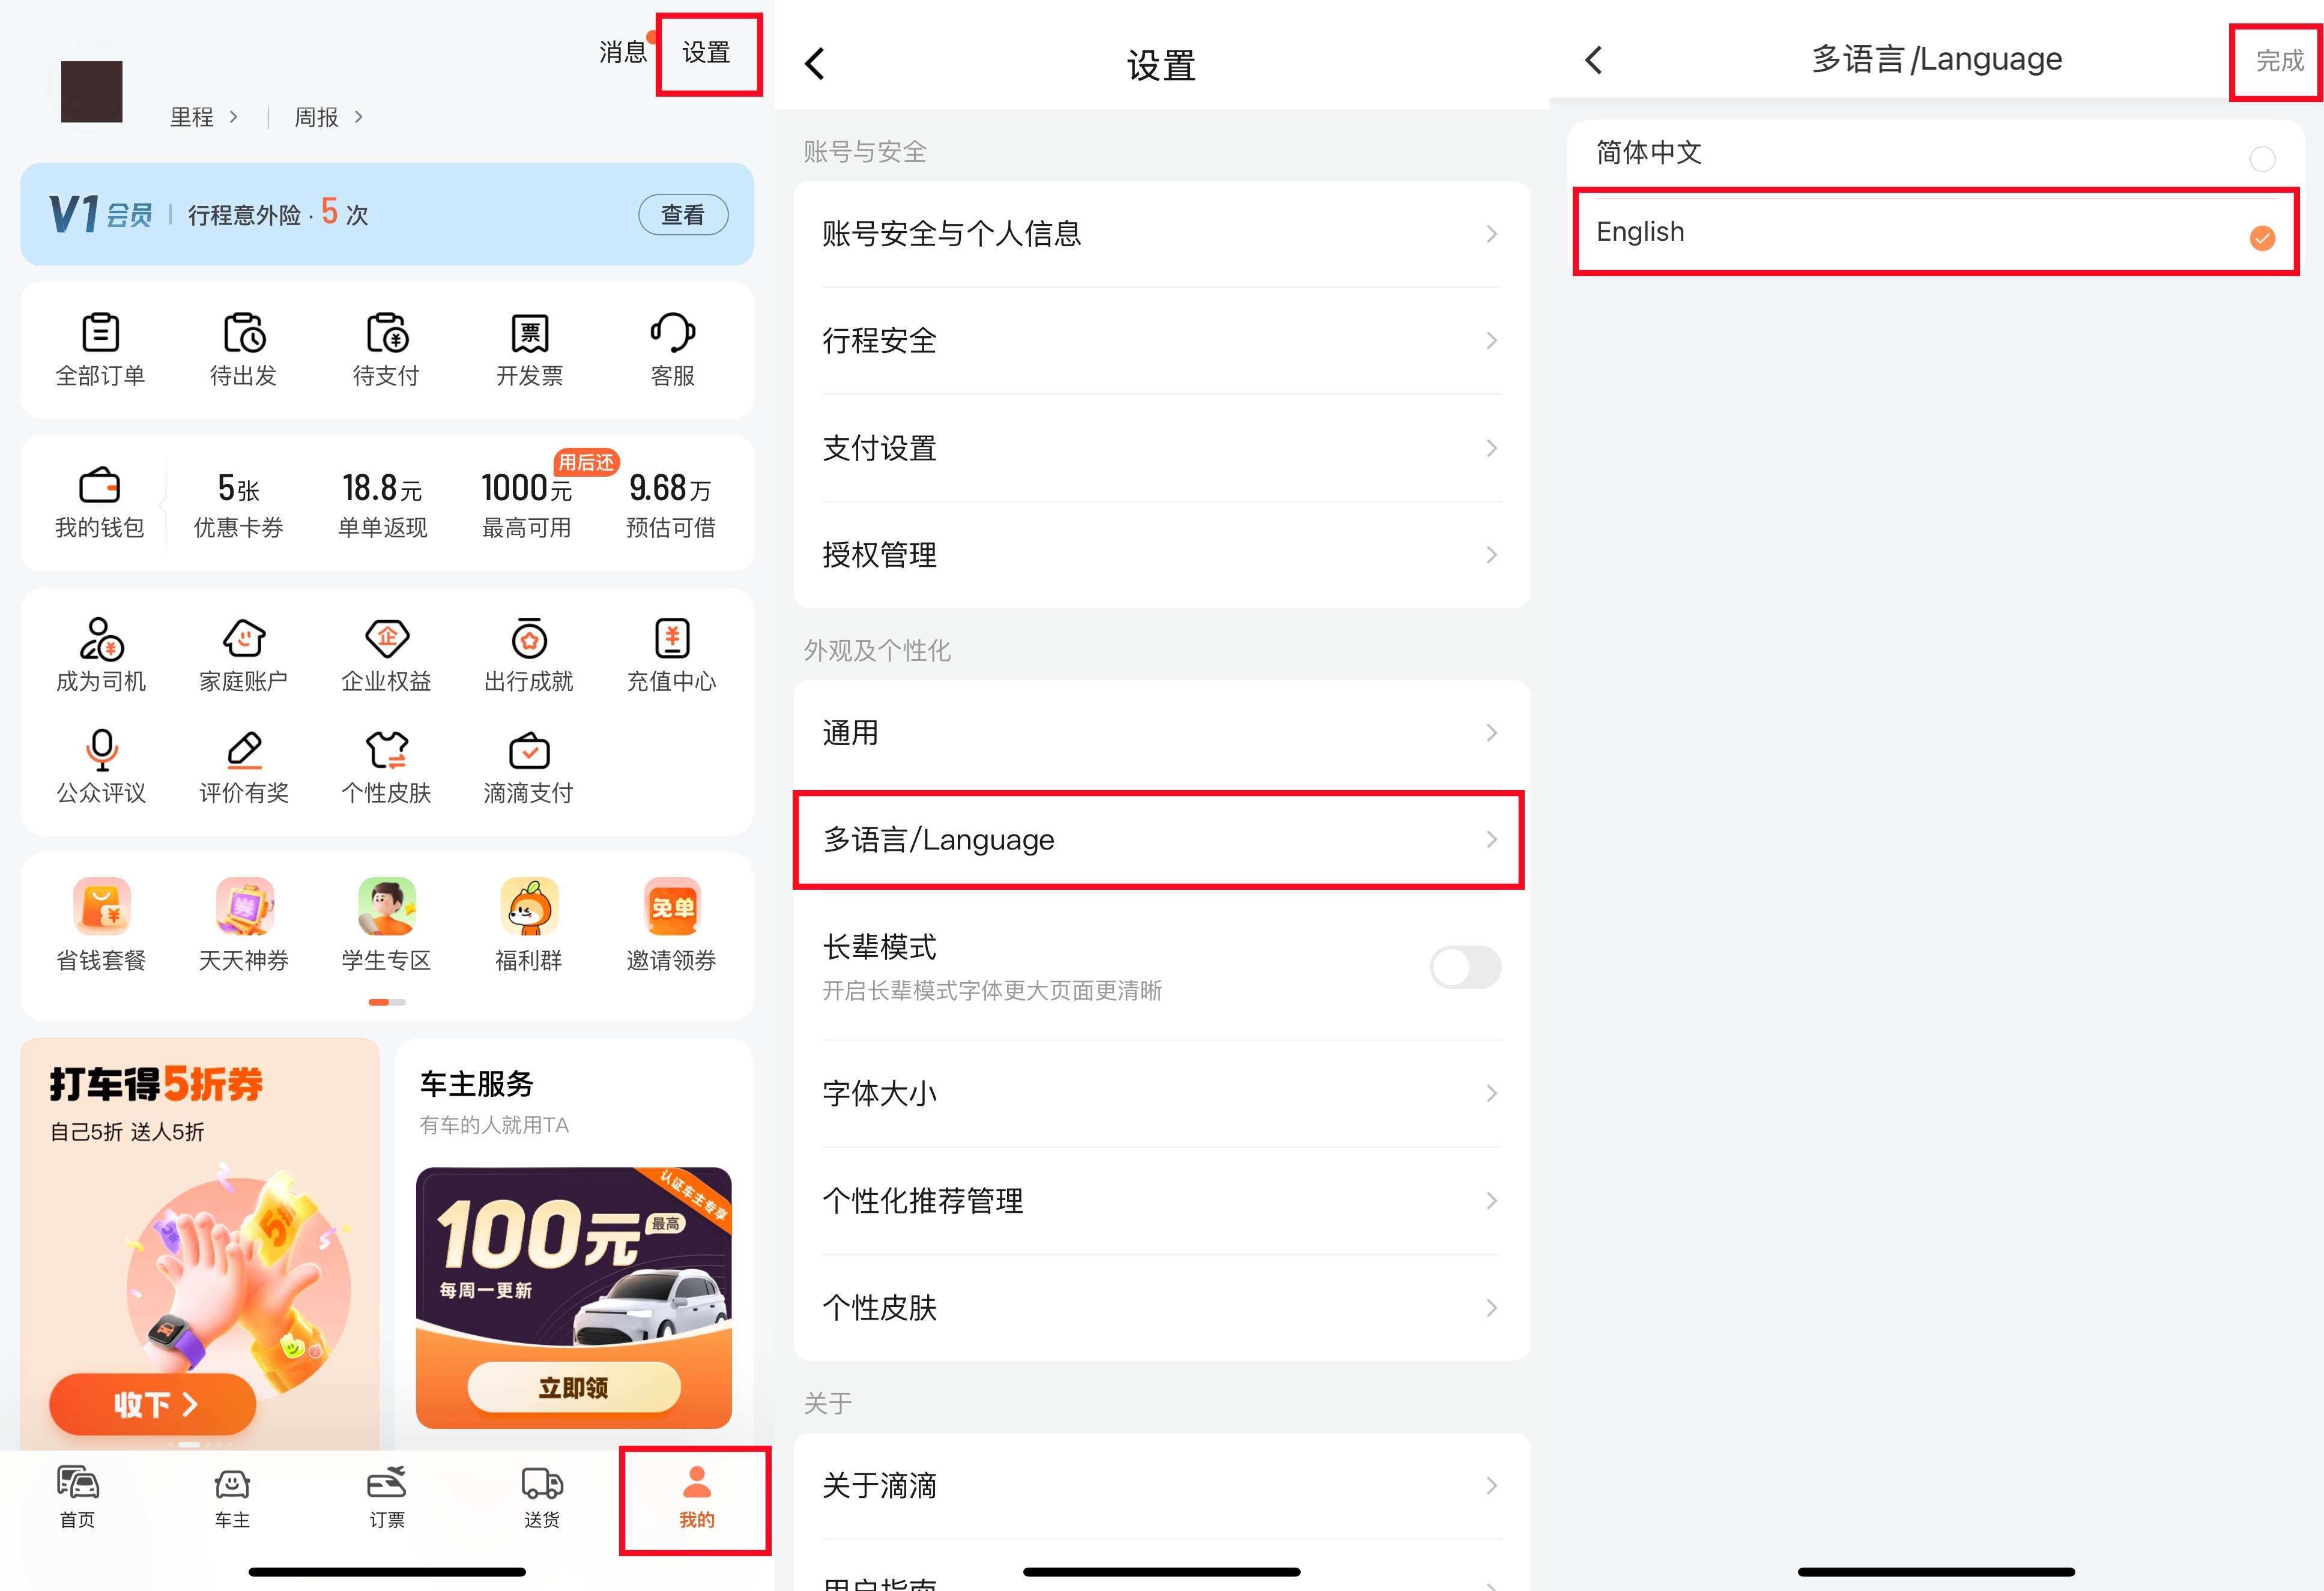This screenshot has width=2324, height=1591.
Task: Open 个性皮肤 shirt icon
Action: 386,751
